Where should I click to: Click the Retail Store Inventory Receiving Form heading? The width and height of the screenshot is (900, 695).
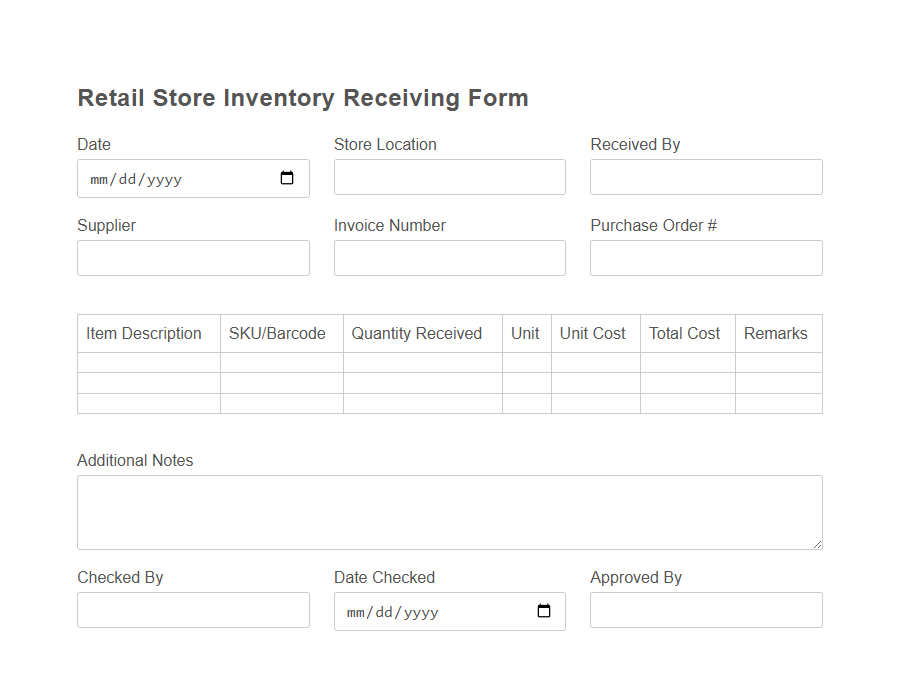coord(303,97)
